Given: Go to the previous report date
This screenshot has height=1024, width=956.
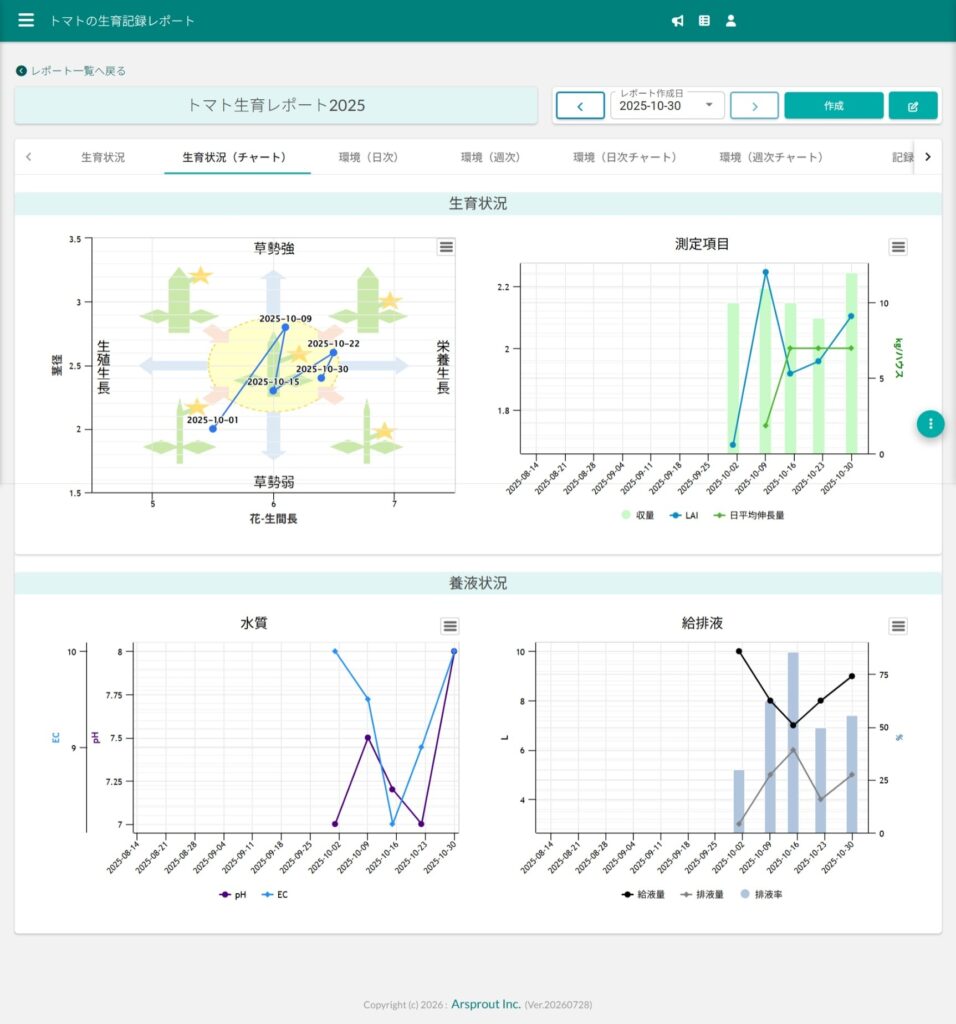Looking at the screenshot, I should tap(580, 106).
